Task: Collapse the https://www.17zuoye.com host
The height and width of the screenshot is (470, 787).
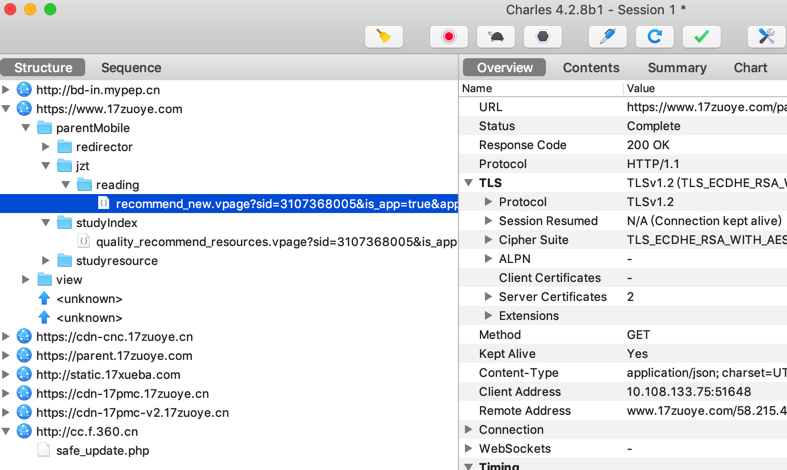Action: point(6,109)
